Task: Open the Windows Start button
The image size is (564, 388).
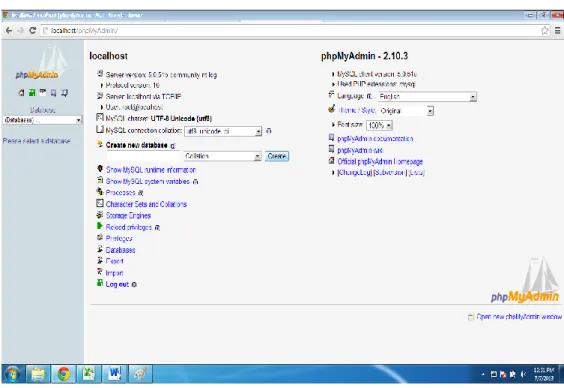Action: pos(13,374)
